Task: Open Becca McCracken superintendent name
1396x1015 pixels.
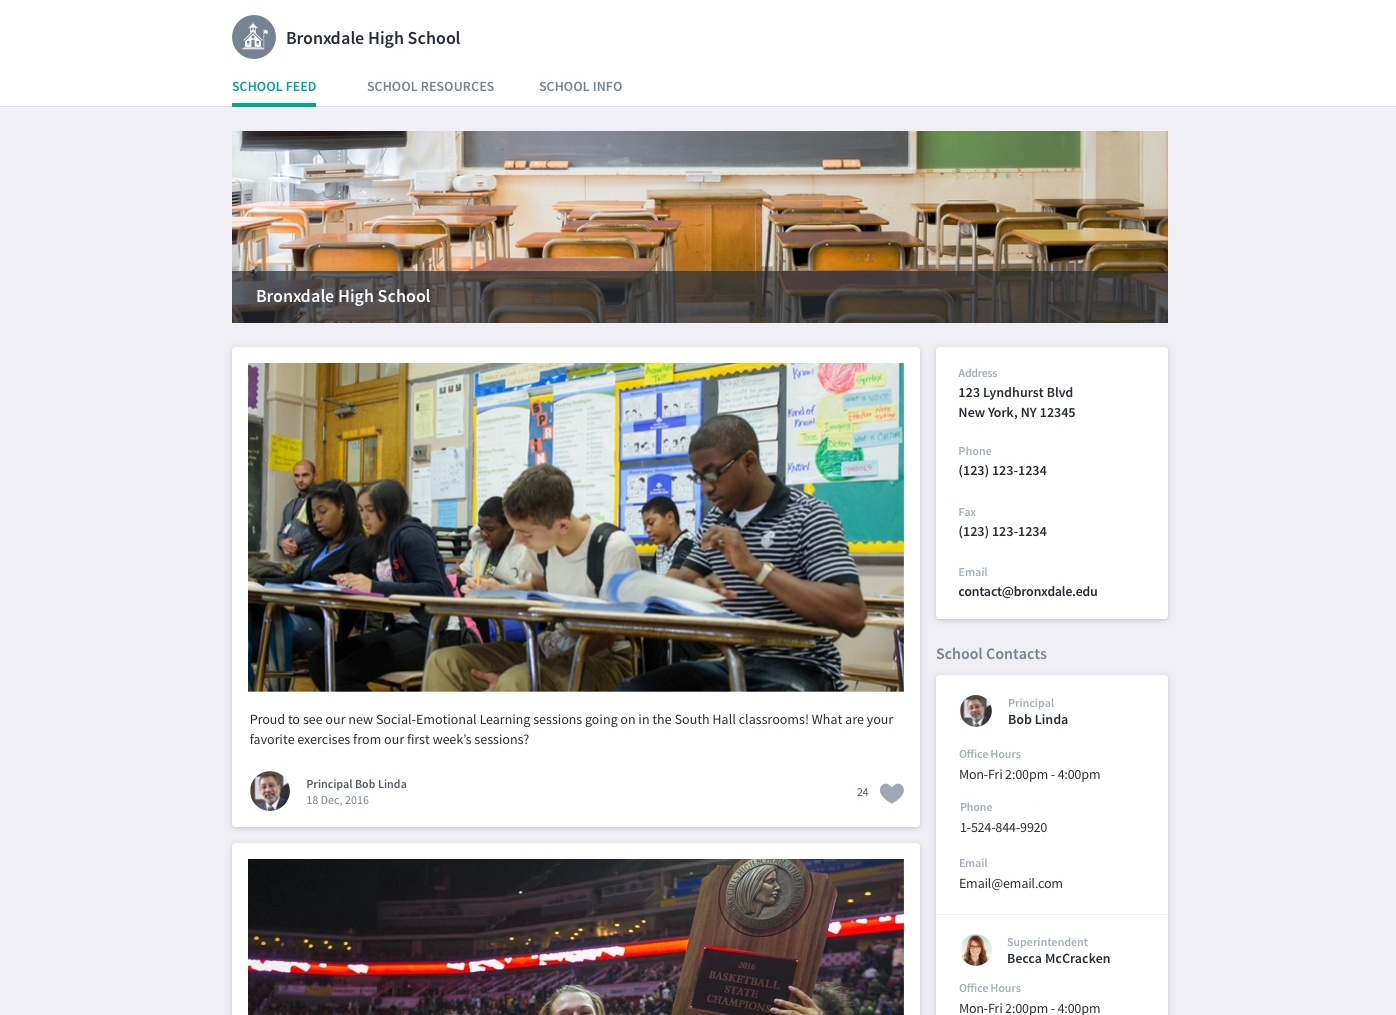Action: tap(1058, 959)
